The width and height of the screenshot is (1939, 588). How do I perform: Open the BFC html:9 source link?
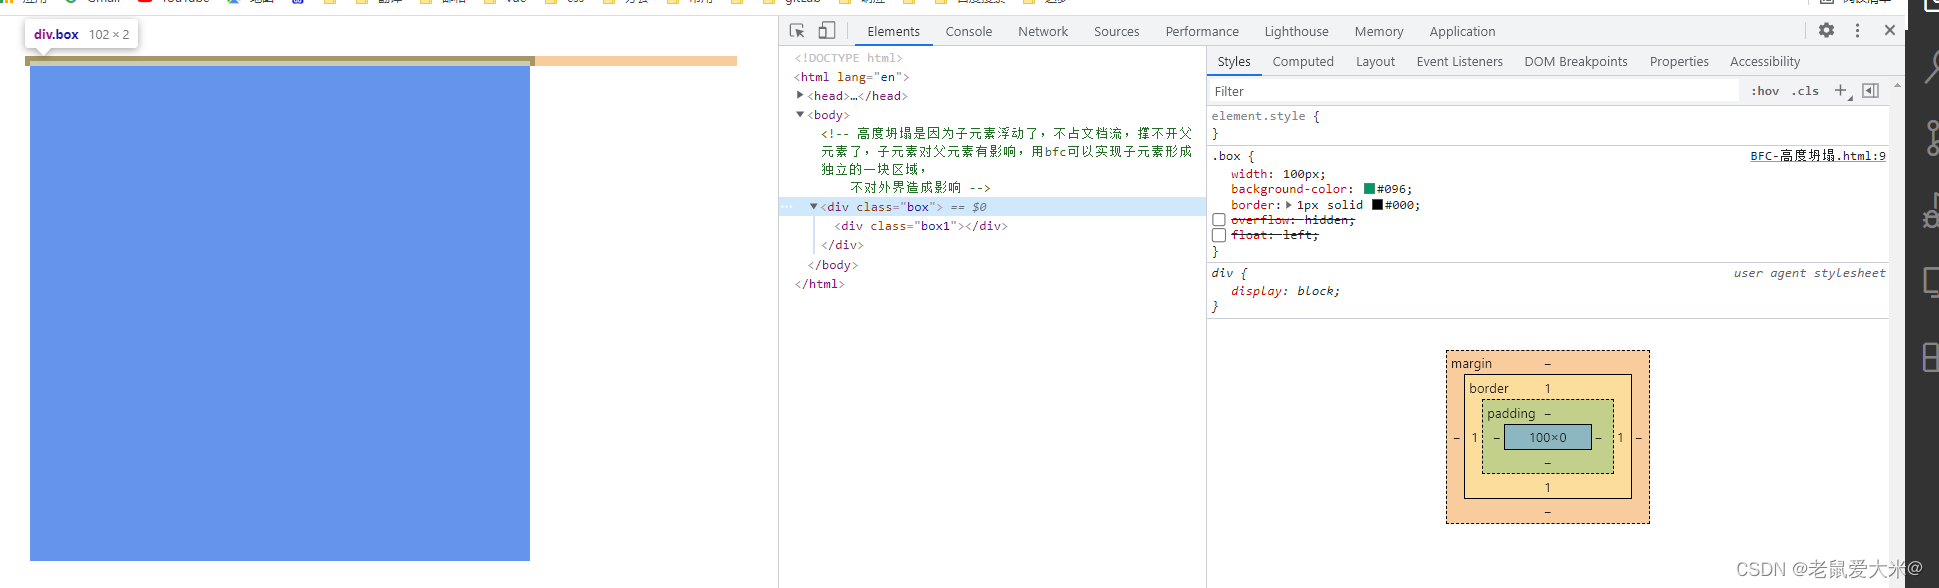(1817, 156)
